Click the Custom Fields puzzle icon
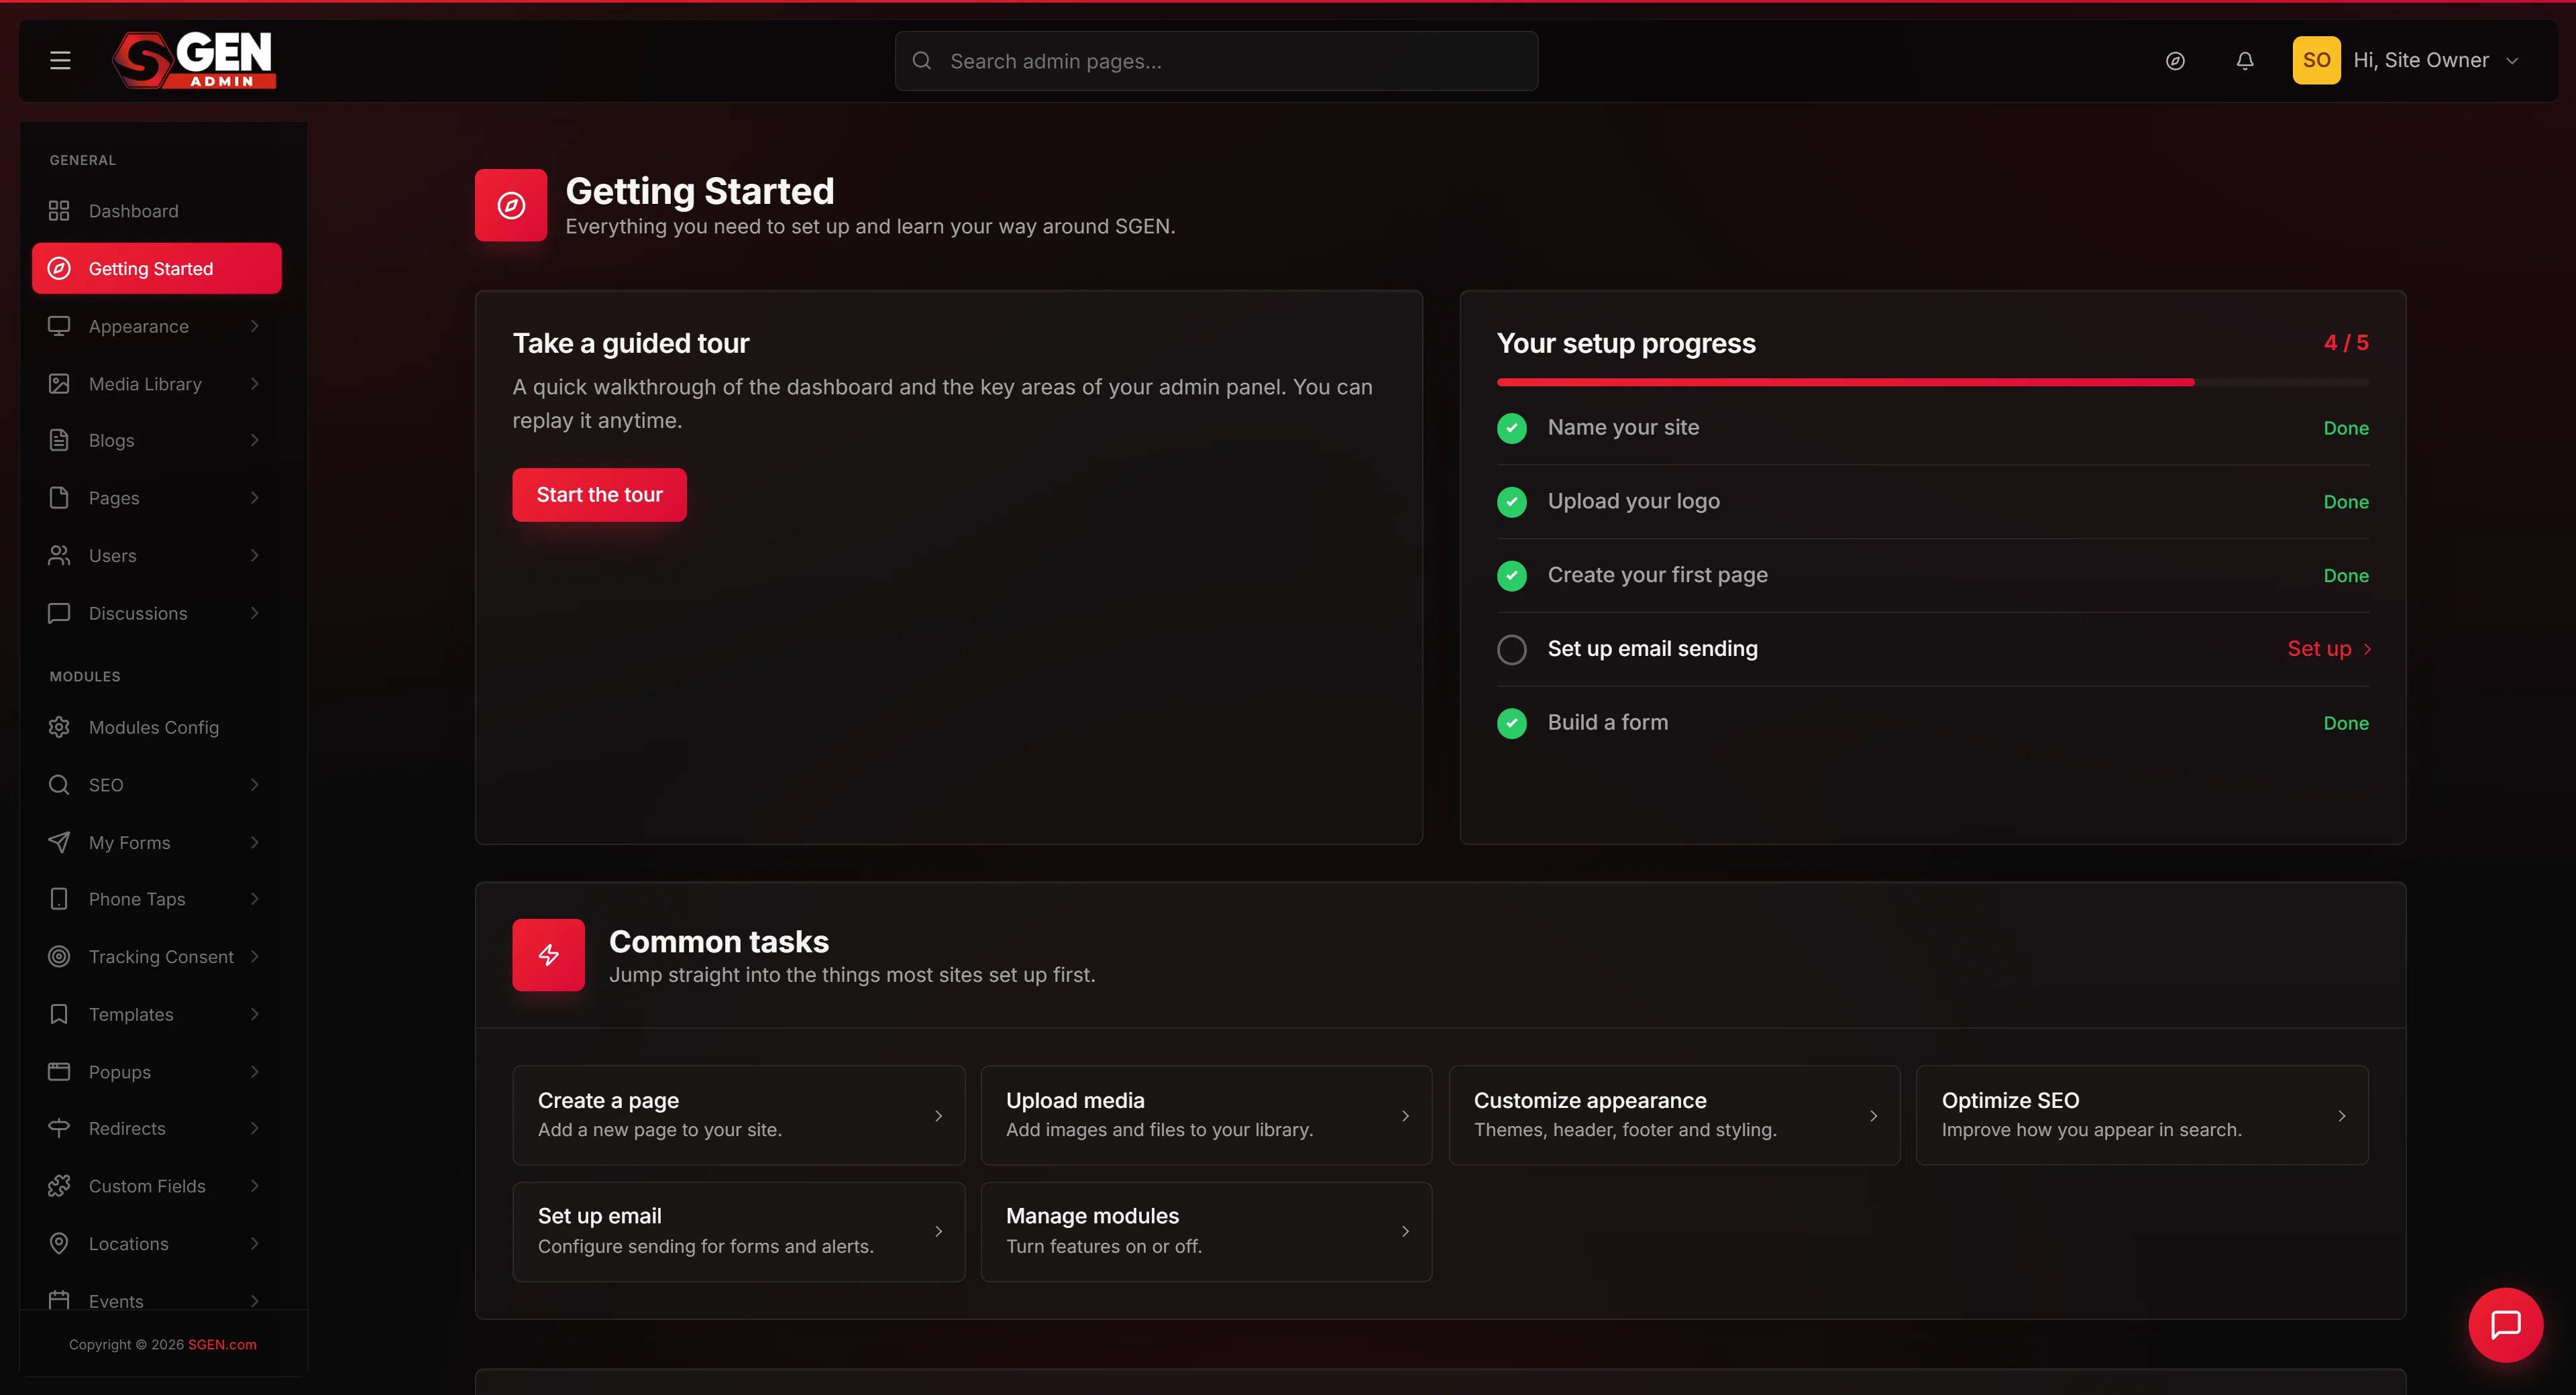Image resolution: width=2576 pixels, height=1395 pixels. (59, 1186)
